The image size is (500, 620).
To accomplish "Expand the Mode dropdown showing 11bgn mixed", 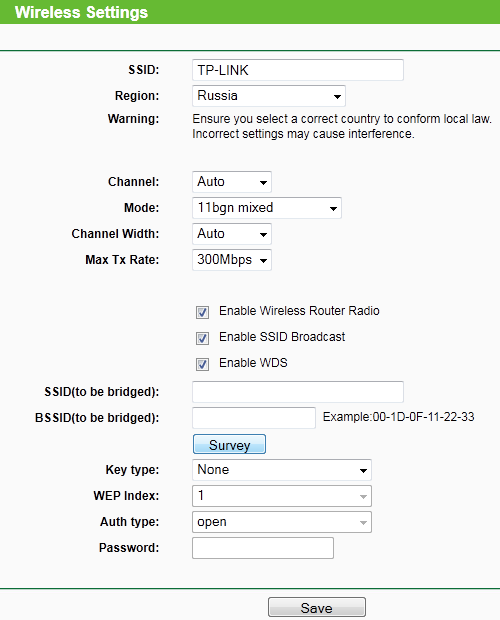I will (267, 208).
